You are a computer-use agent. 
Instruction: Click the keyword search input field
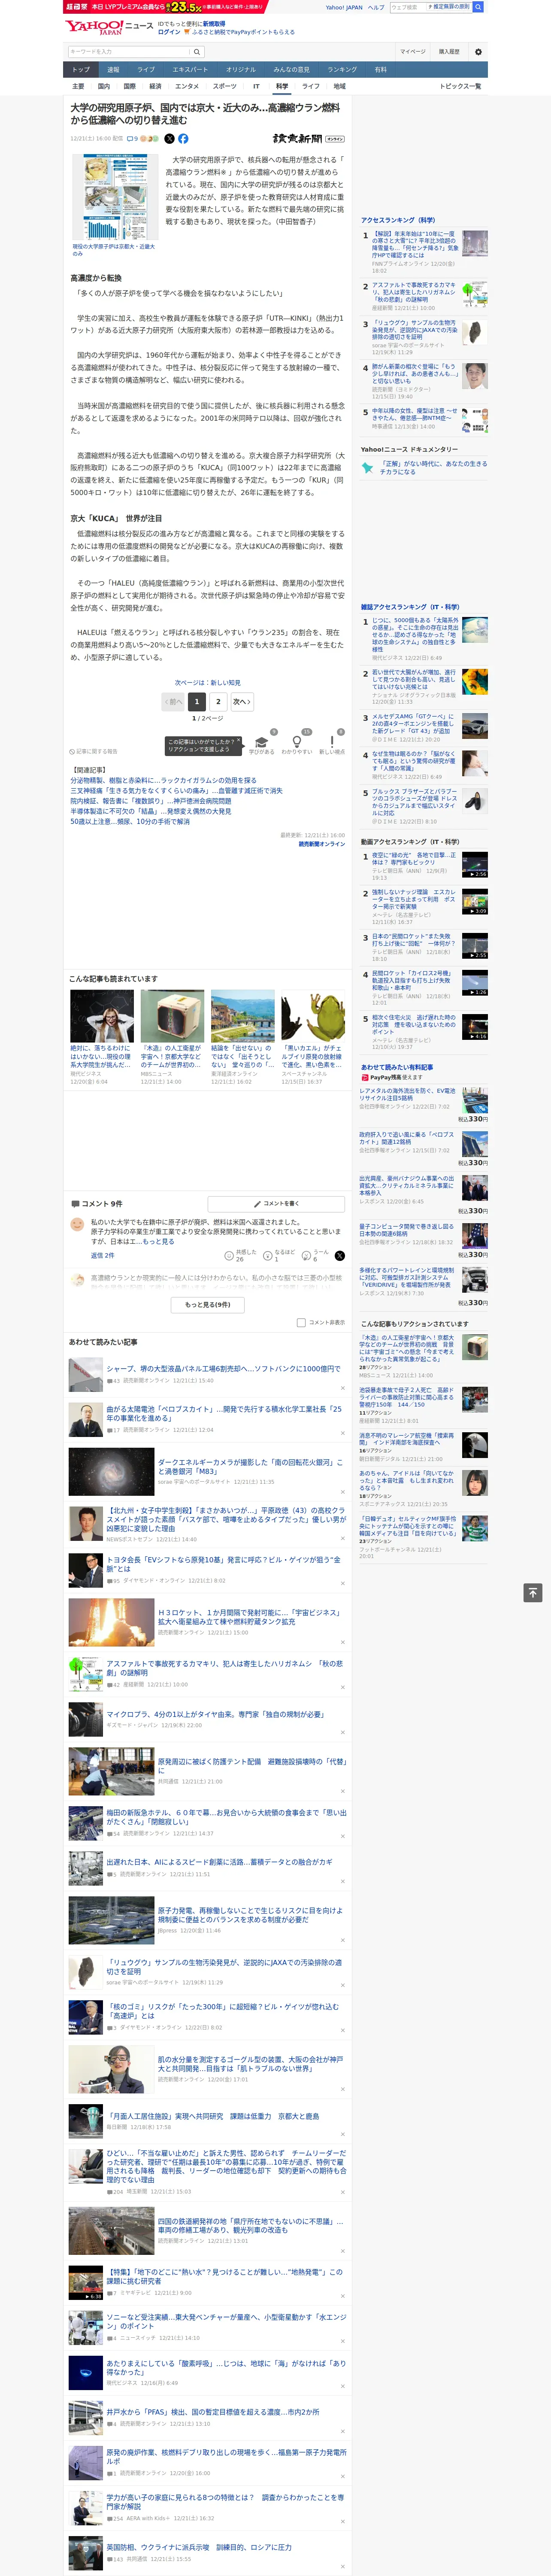click(129, 51)
